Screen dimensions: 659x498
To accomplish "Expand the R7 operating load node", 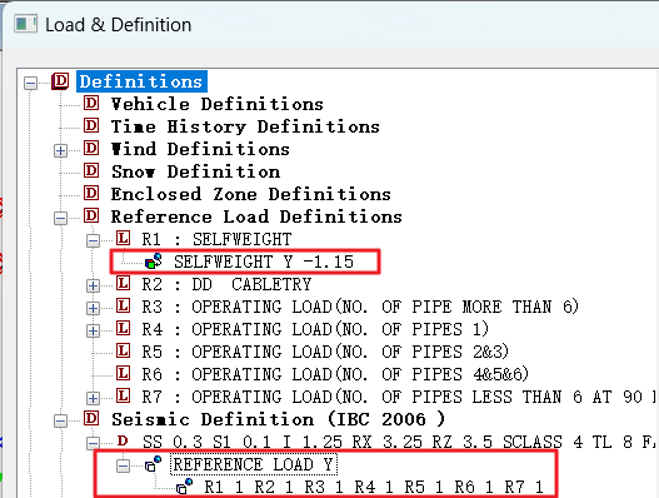I will point(93,398).
